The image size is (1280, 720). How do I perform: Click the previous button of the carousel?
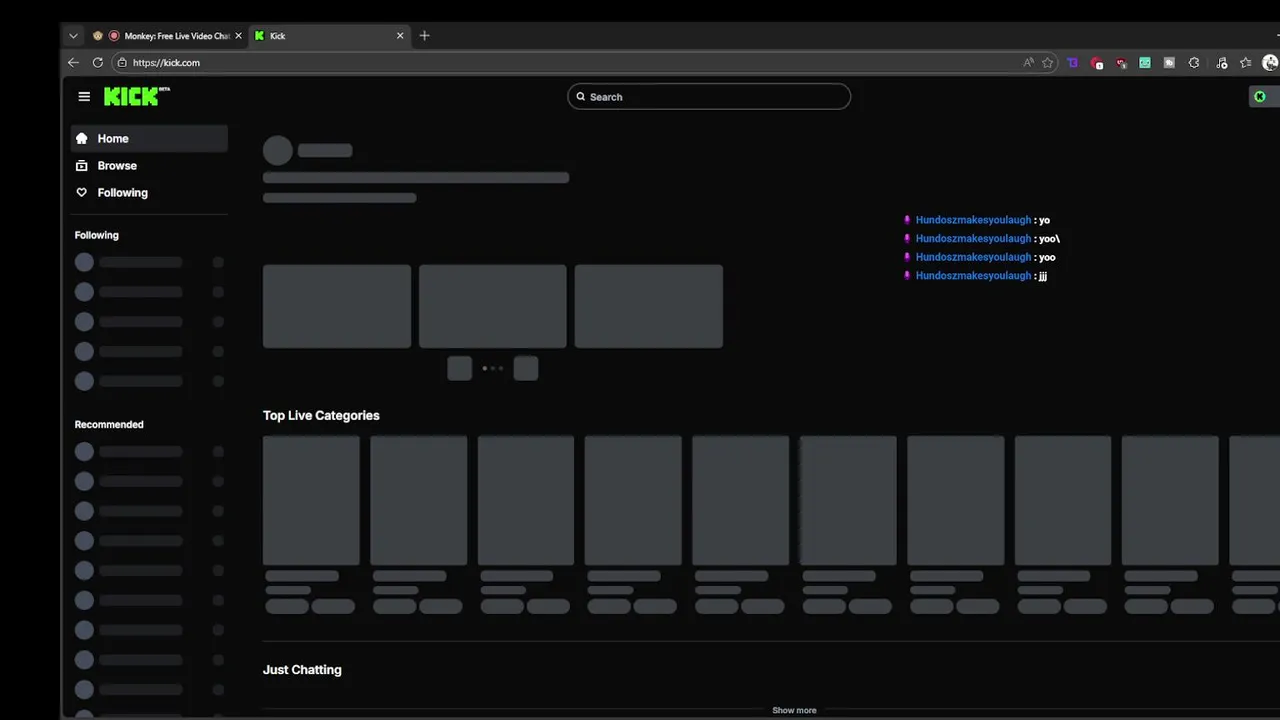[460, 368]
